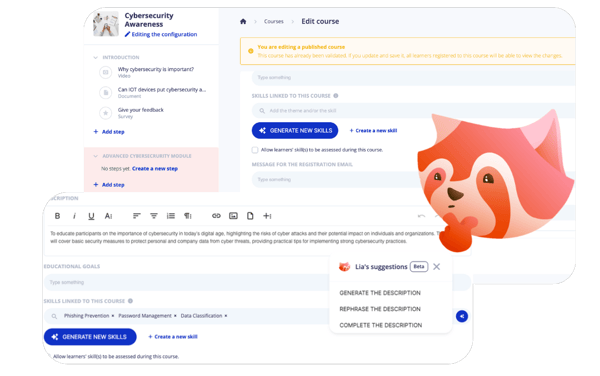
Task: Click the Beta badge in Lia's suggestions
Action: [419, 267]
